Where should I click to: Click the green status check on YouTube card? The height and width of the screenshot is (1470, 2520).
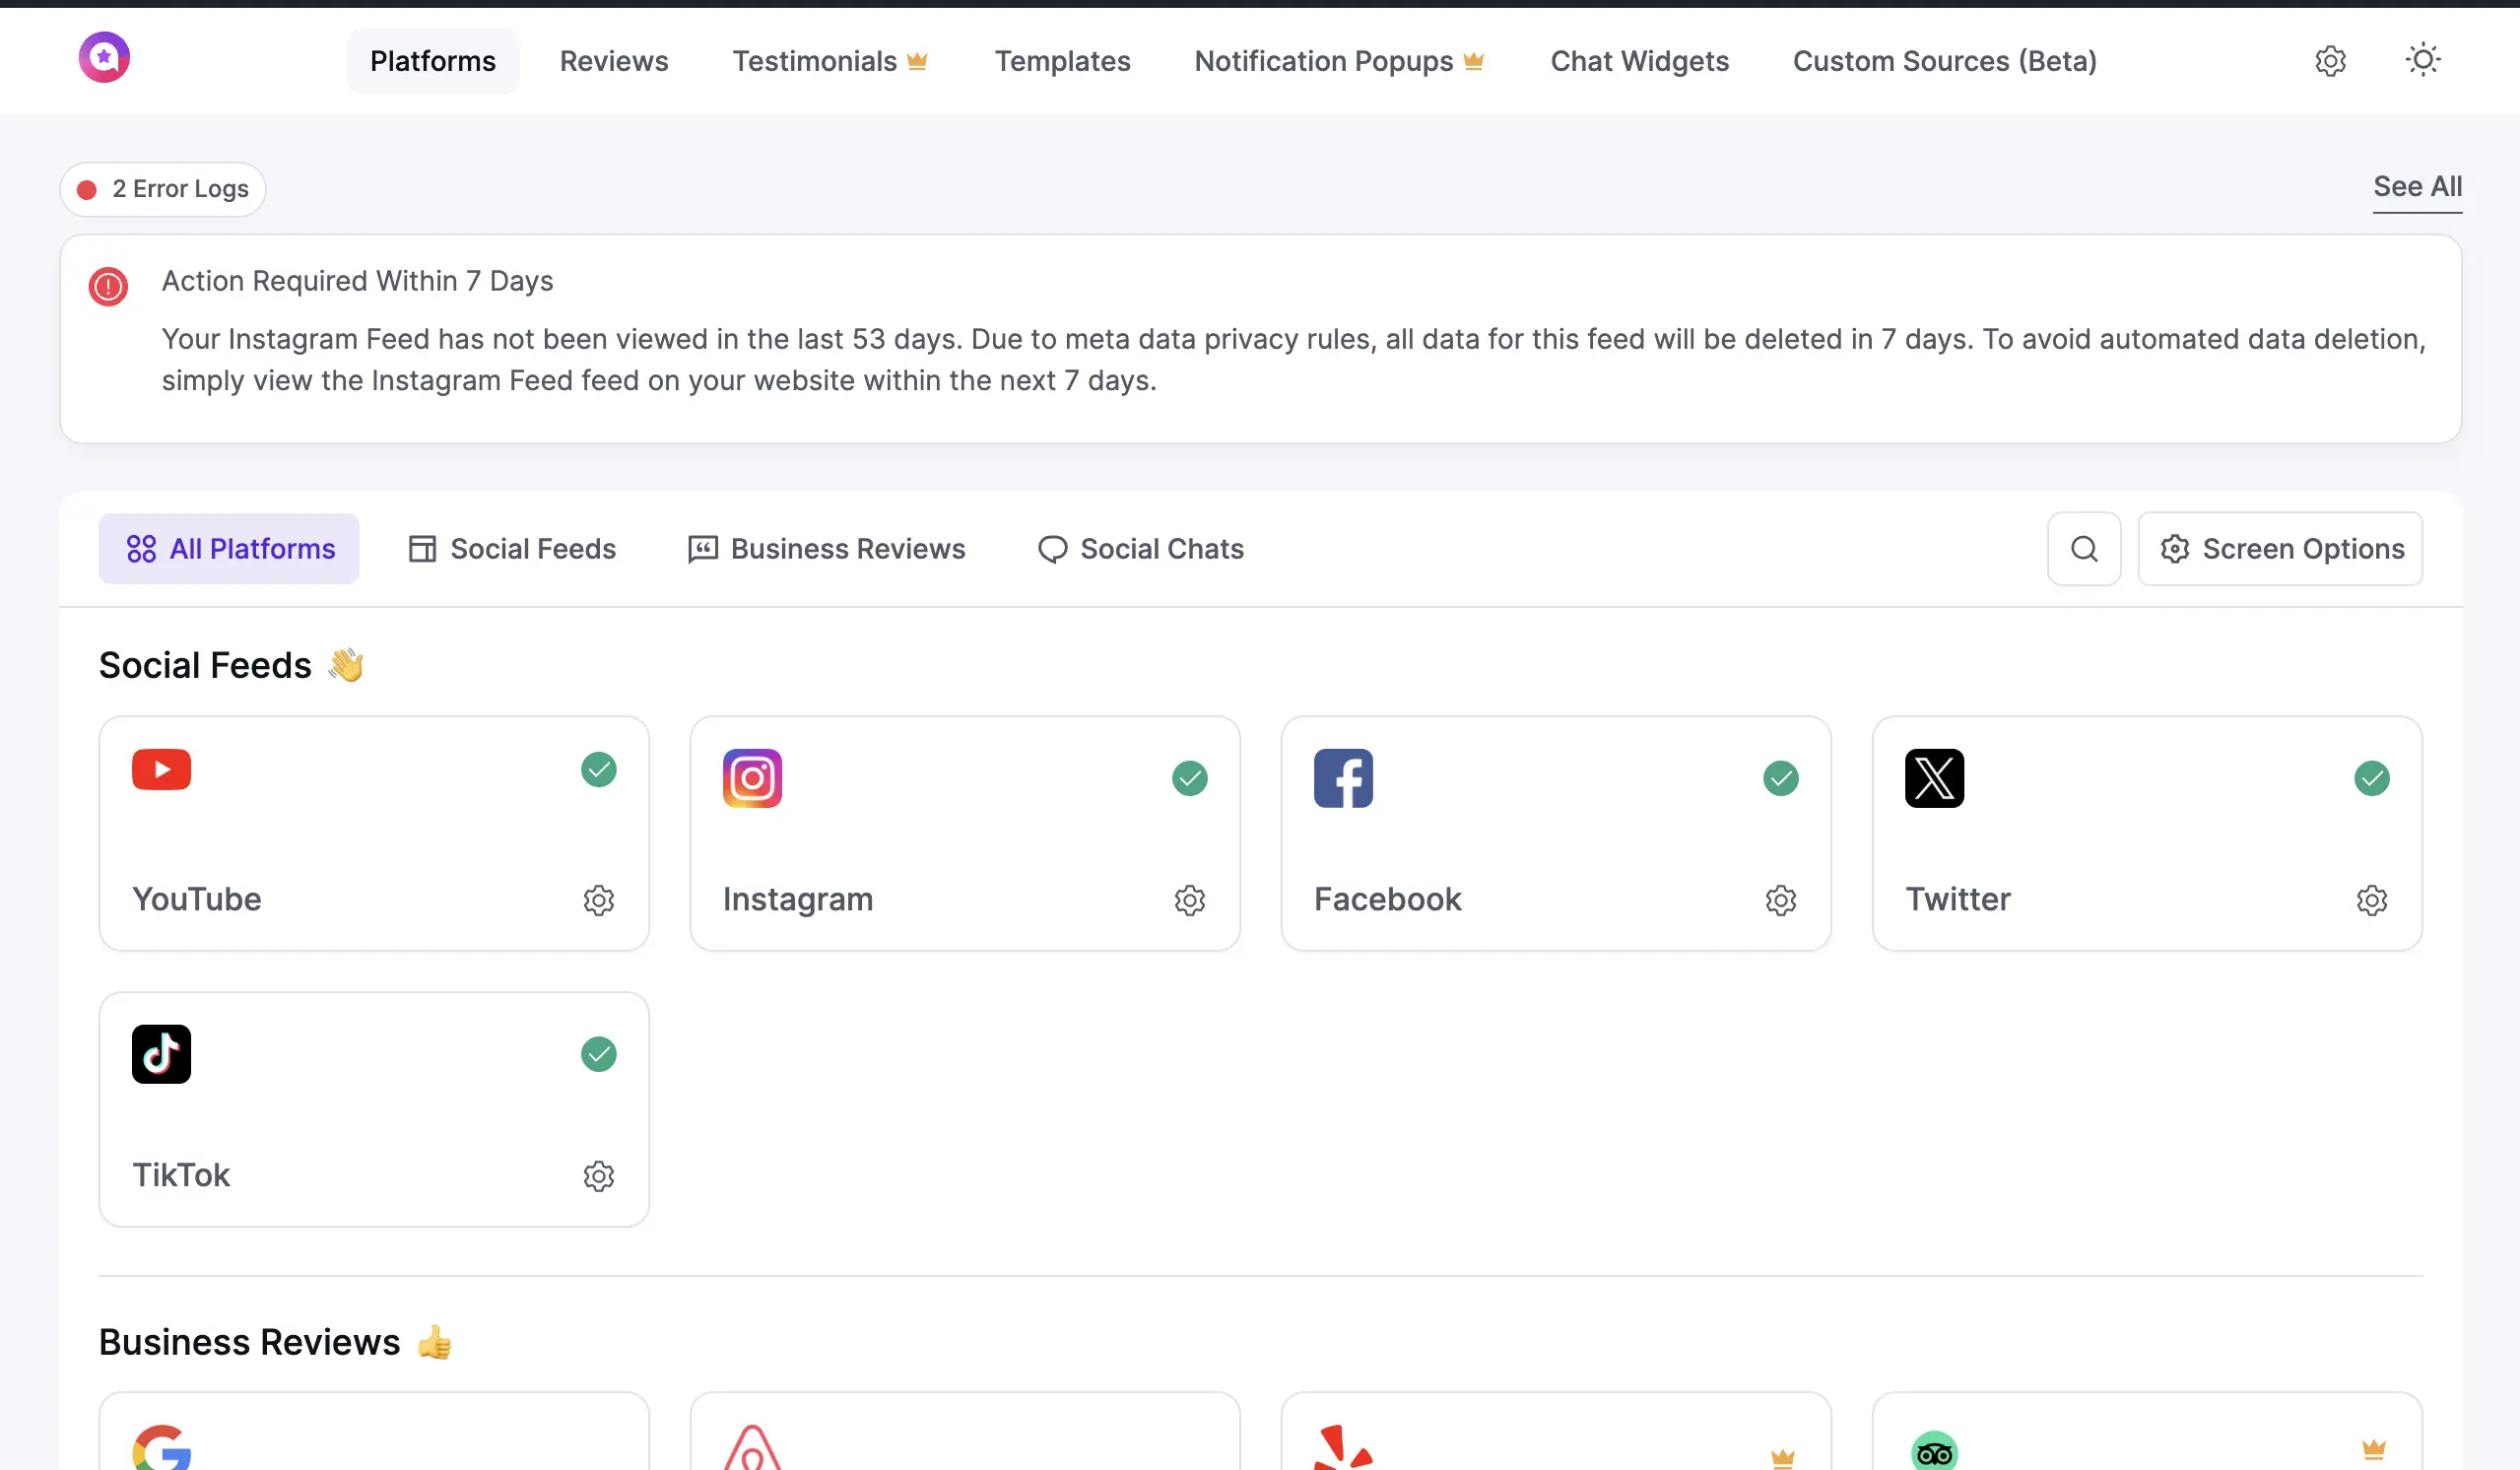pyautogui.click(x=599, y=769)
